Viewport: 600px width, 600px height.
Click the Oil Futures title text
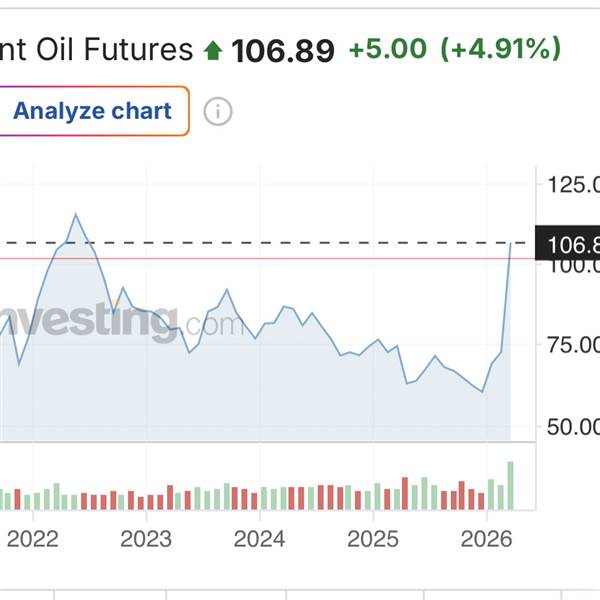[96, 50]
